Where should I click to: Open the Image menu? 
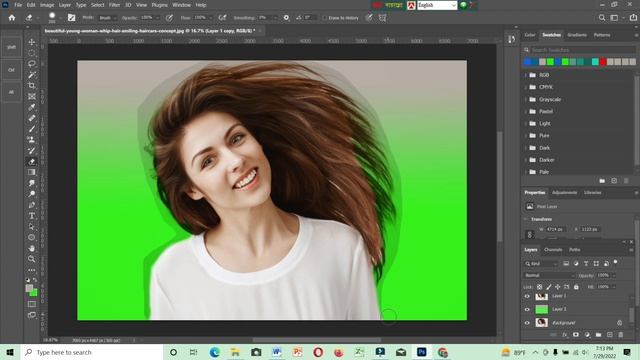click(x=47, y=5)
